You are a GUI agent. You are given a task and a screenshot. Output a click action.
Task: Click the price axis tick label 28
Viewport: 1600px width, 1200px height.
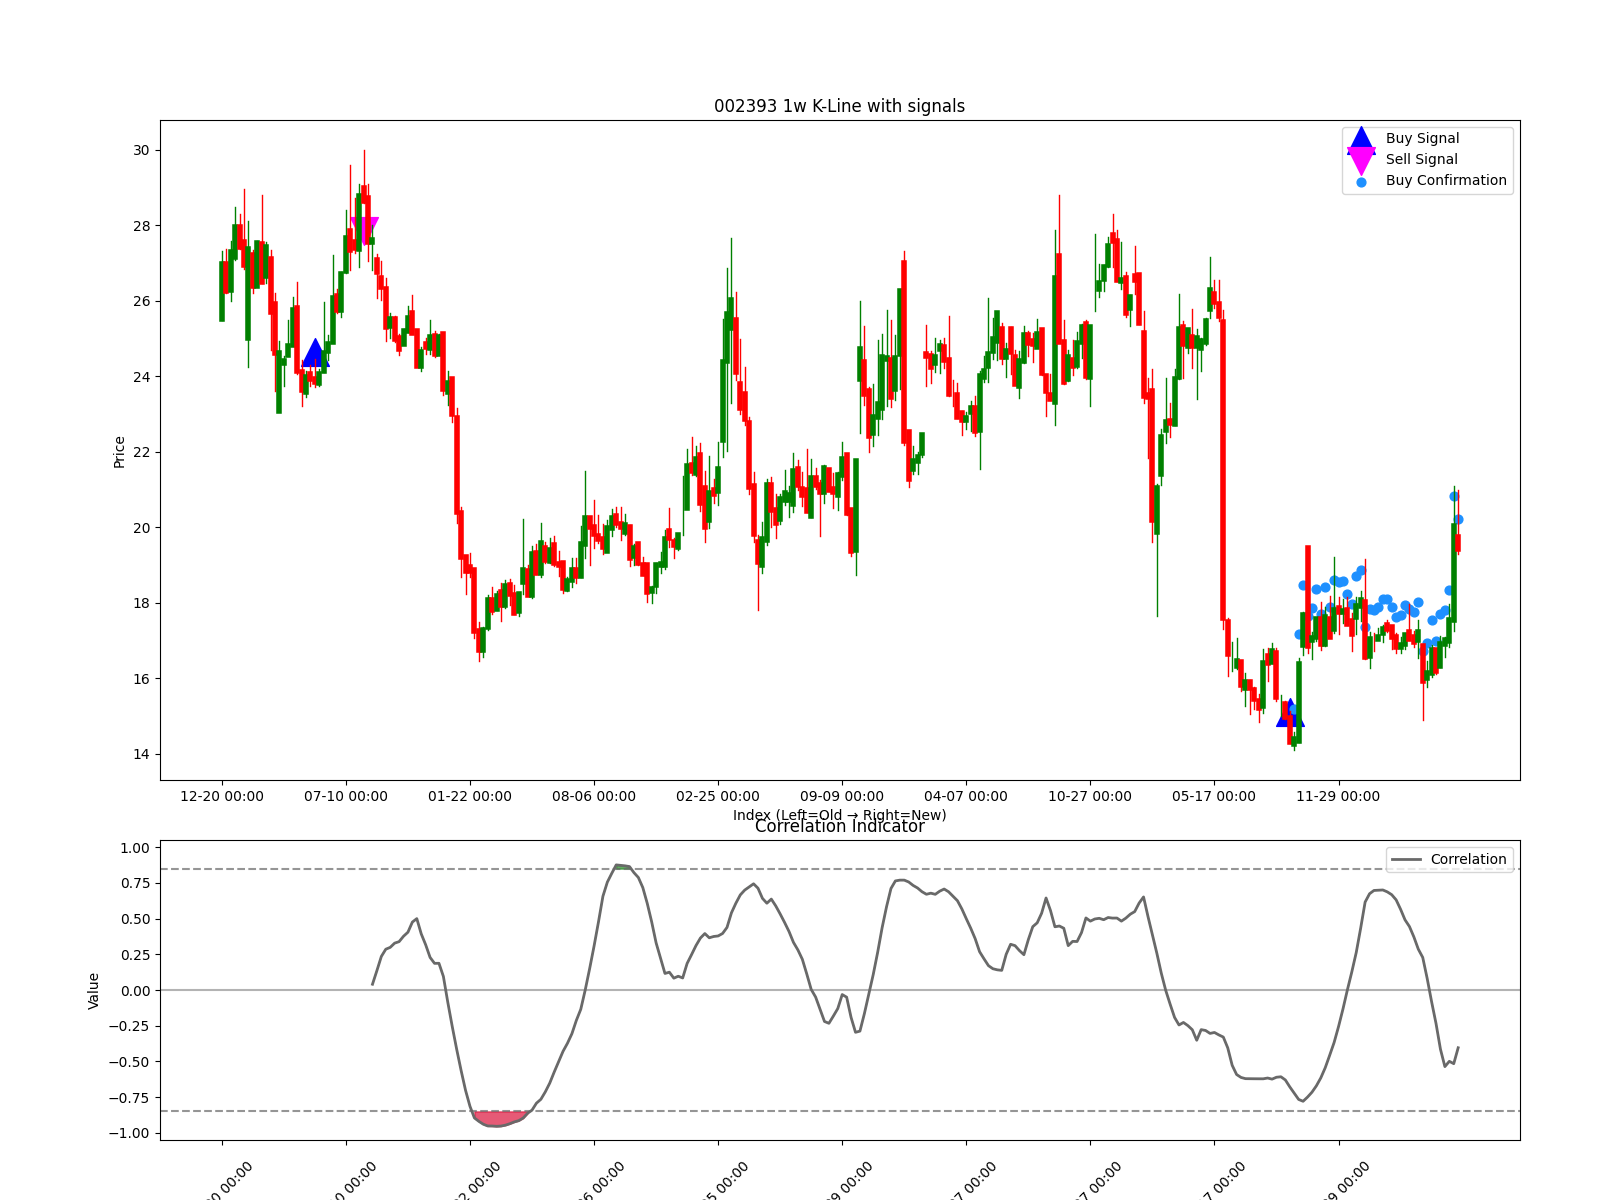(141, 226)
